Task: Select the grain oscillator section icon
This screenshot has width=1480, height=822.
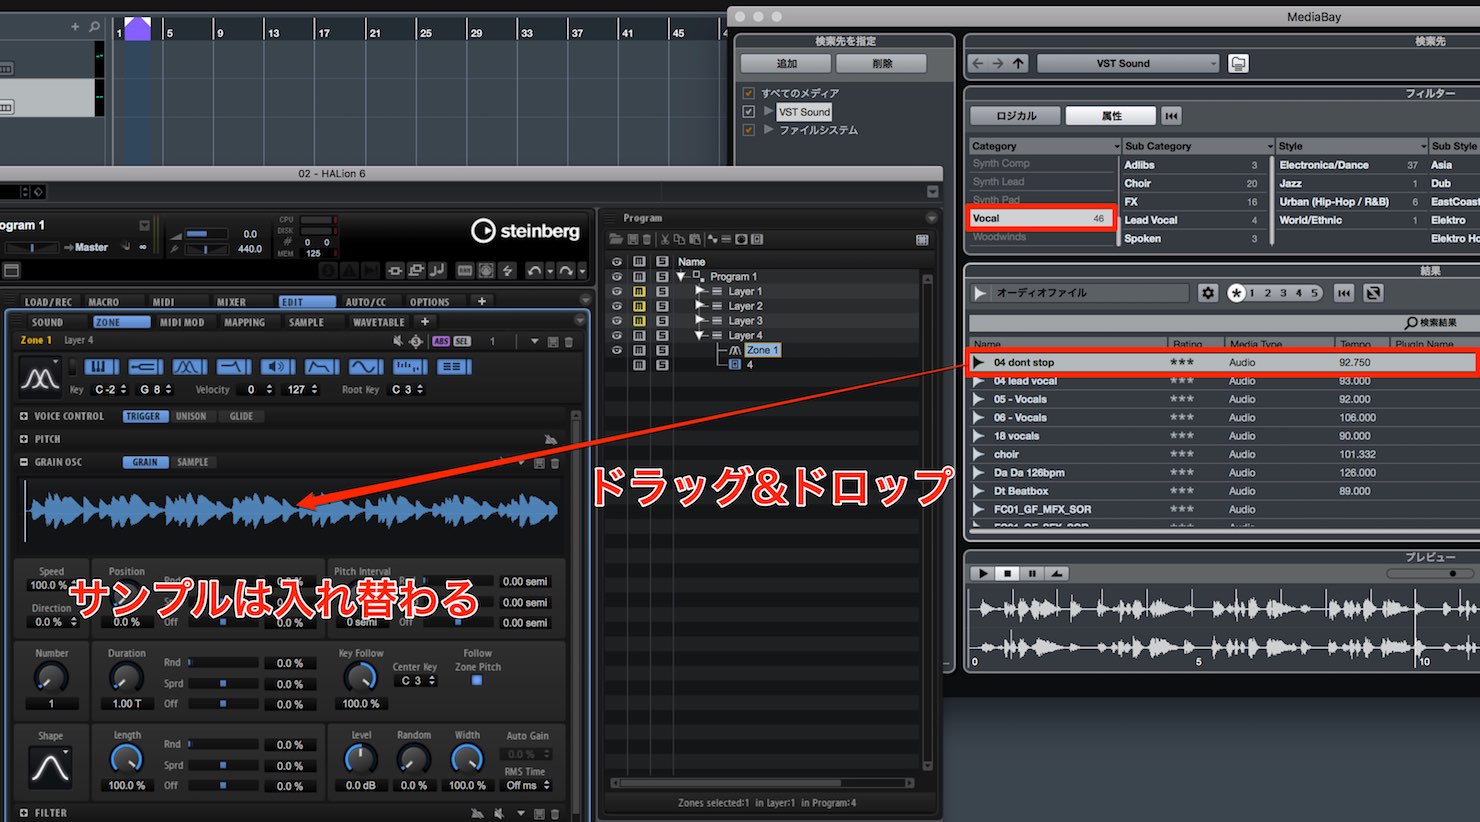Action: (190, 367)
